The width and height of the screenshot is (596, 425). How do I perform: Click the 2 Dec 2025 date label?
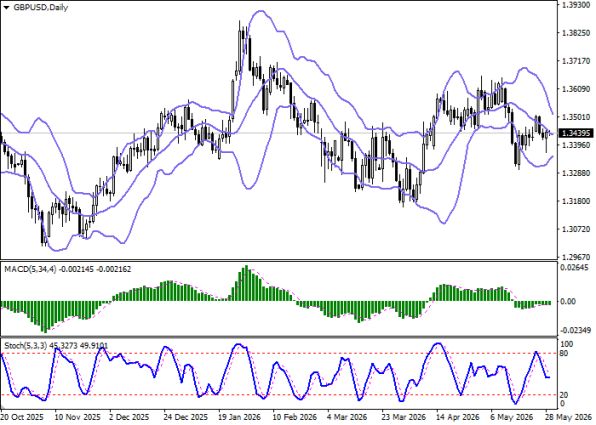tap(130, 417)
